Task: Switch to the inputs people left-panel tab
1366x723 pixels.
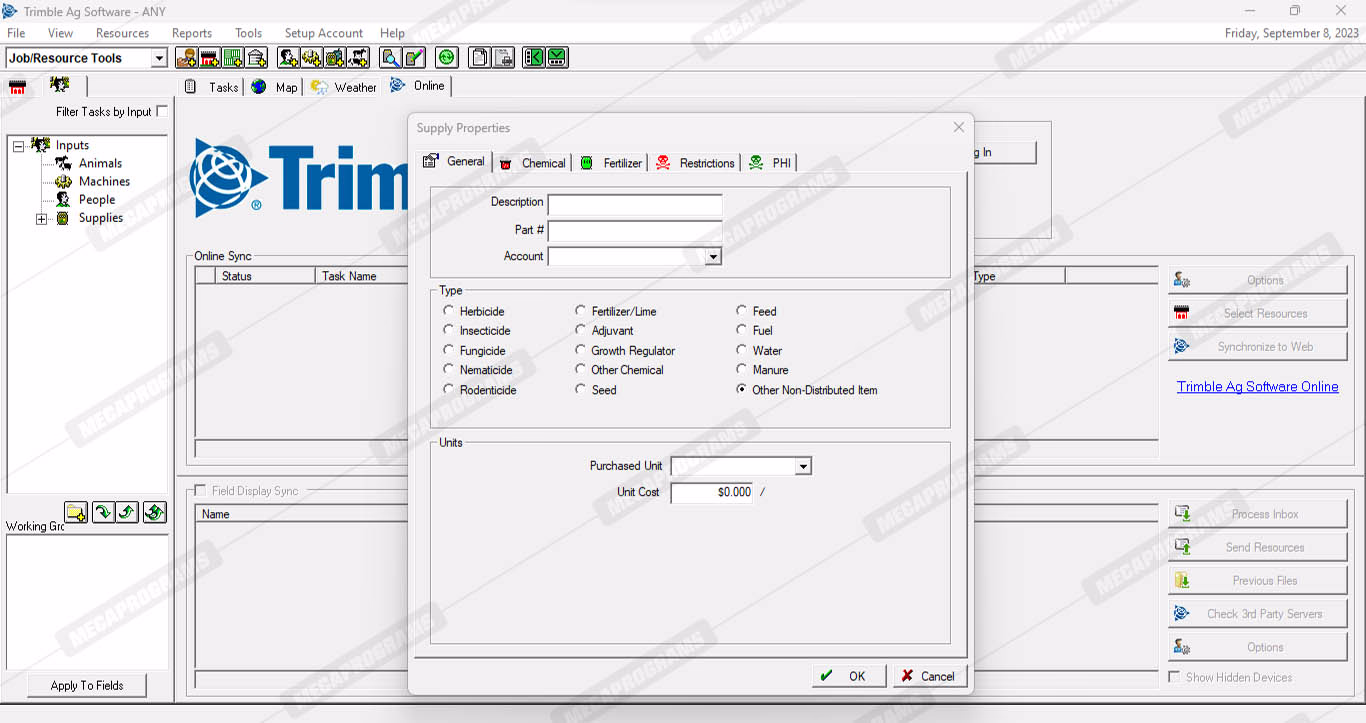Action: pyautogui.click(x=60, y=85)
